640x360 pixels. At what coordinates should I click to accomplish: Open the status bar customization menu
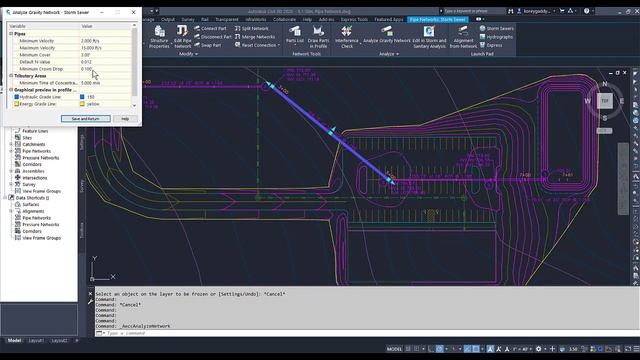click(x=636, y=349)
